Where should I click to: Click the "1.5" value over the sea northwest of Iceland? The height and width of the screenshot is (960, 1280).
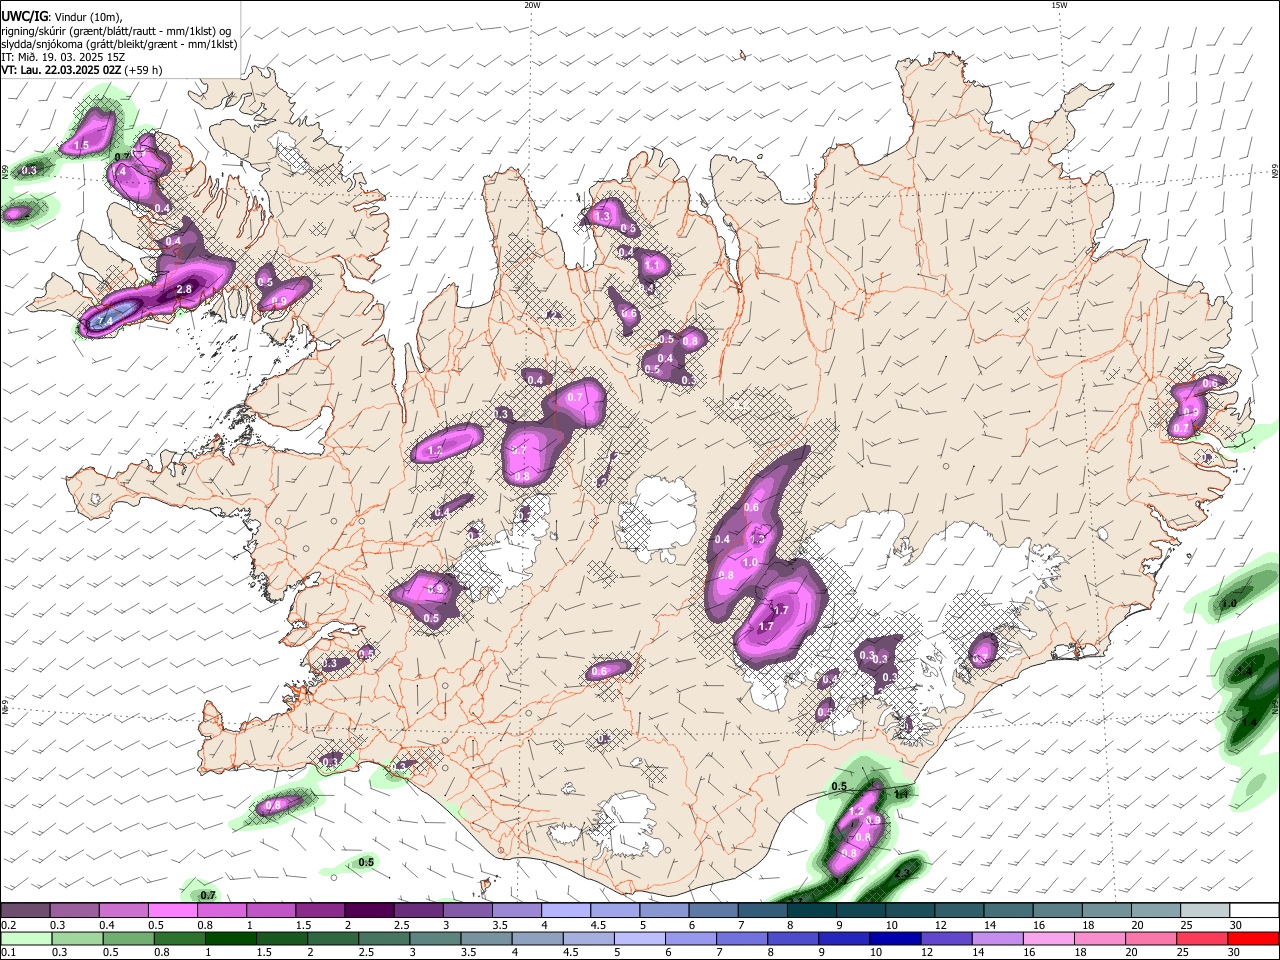coord(82,146)
